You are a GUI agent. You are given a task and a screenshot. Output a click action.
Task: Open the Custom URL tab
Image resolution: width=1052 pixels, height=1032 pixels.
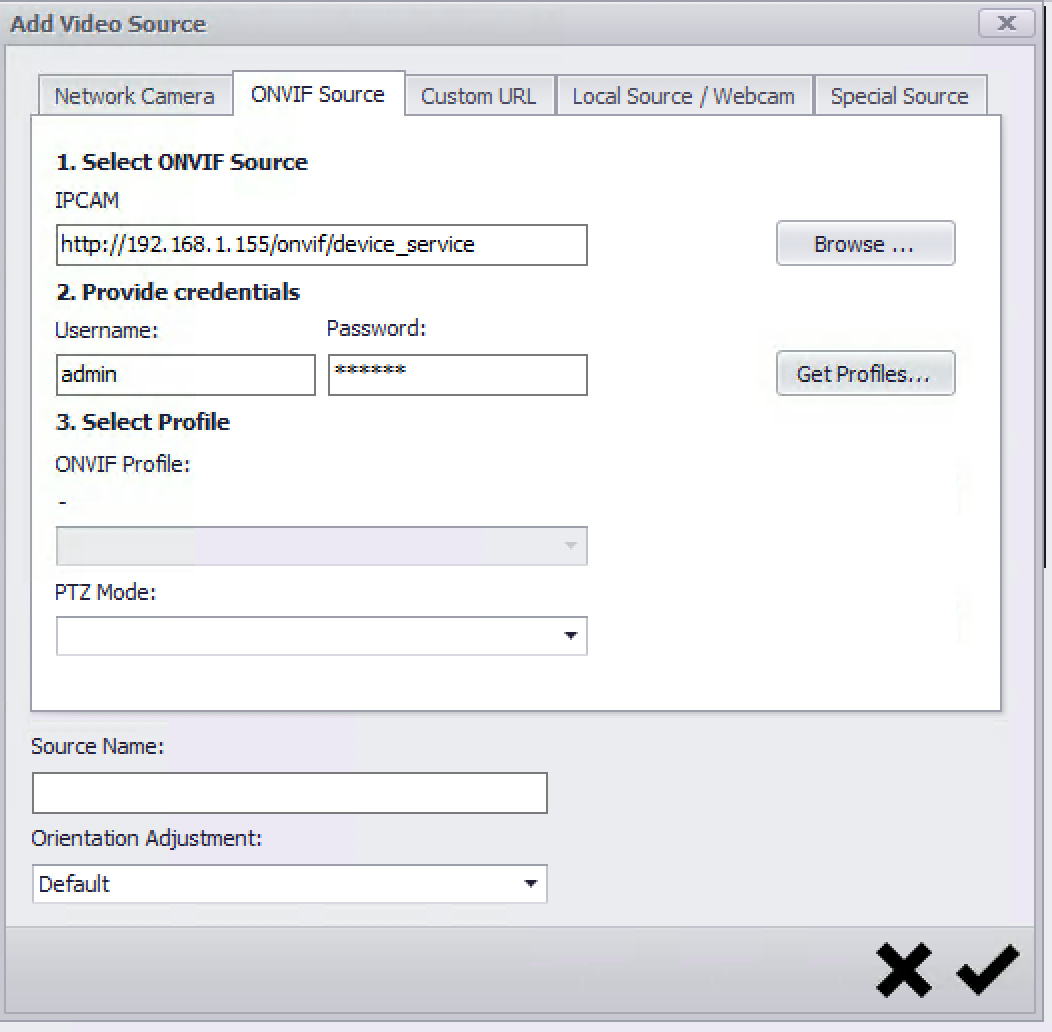[x=479, y=96]
